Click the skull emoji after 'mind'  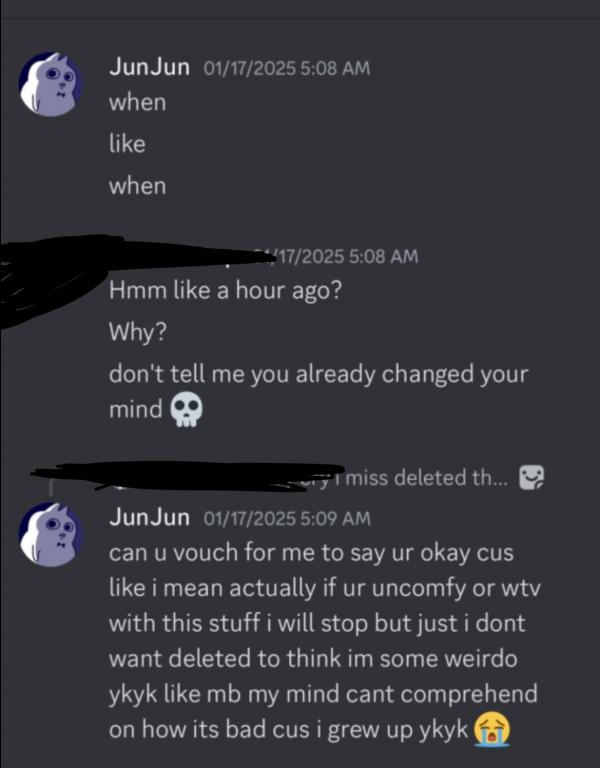pos(186,409)
